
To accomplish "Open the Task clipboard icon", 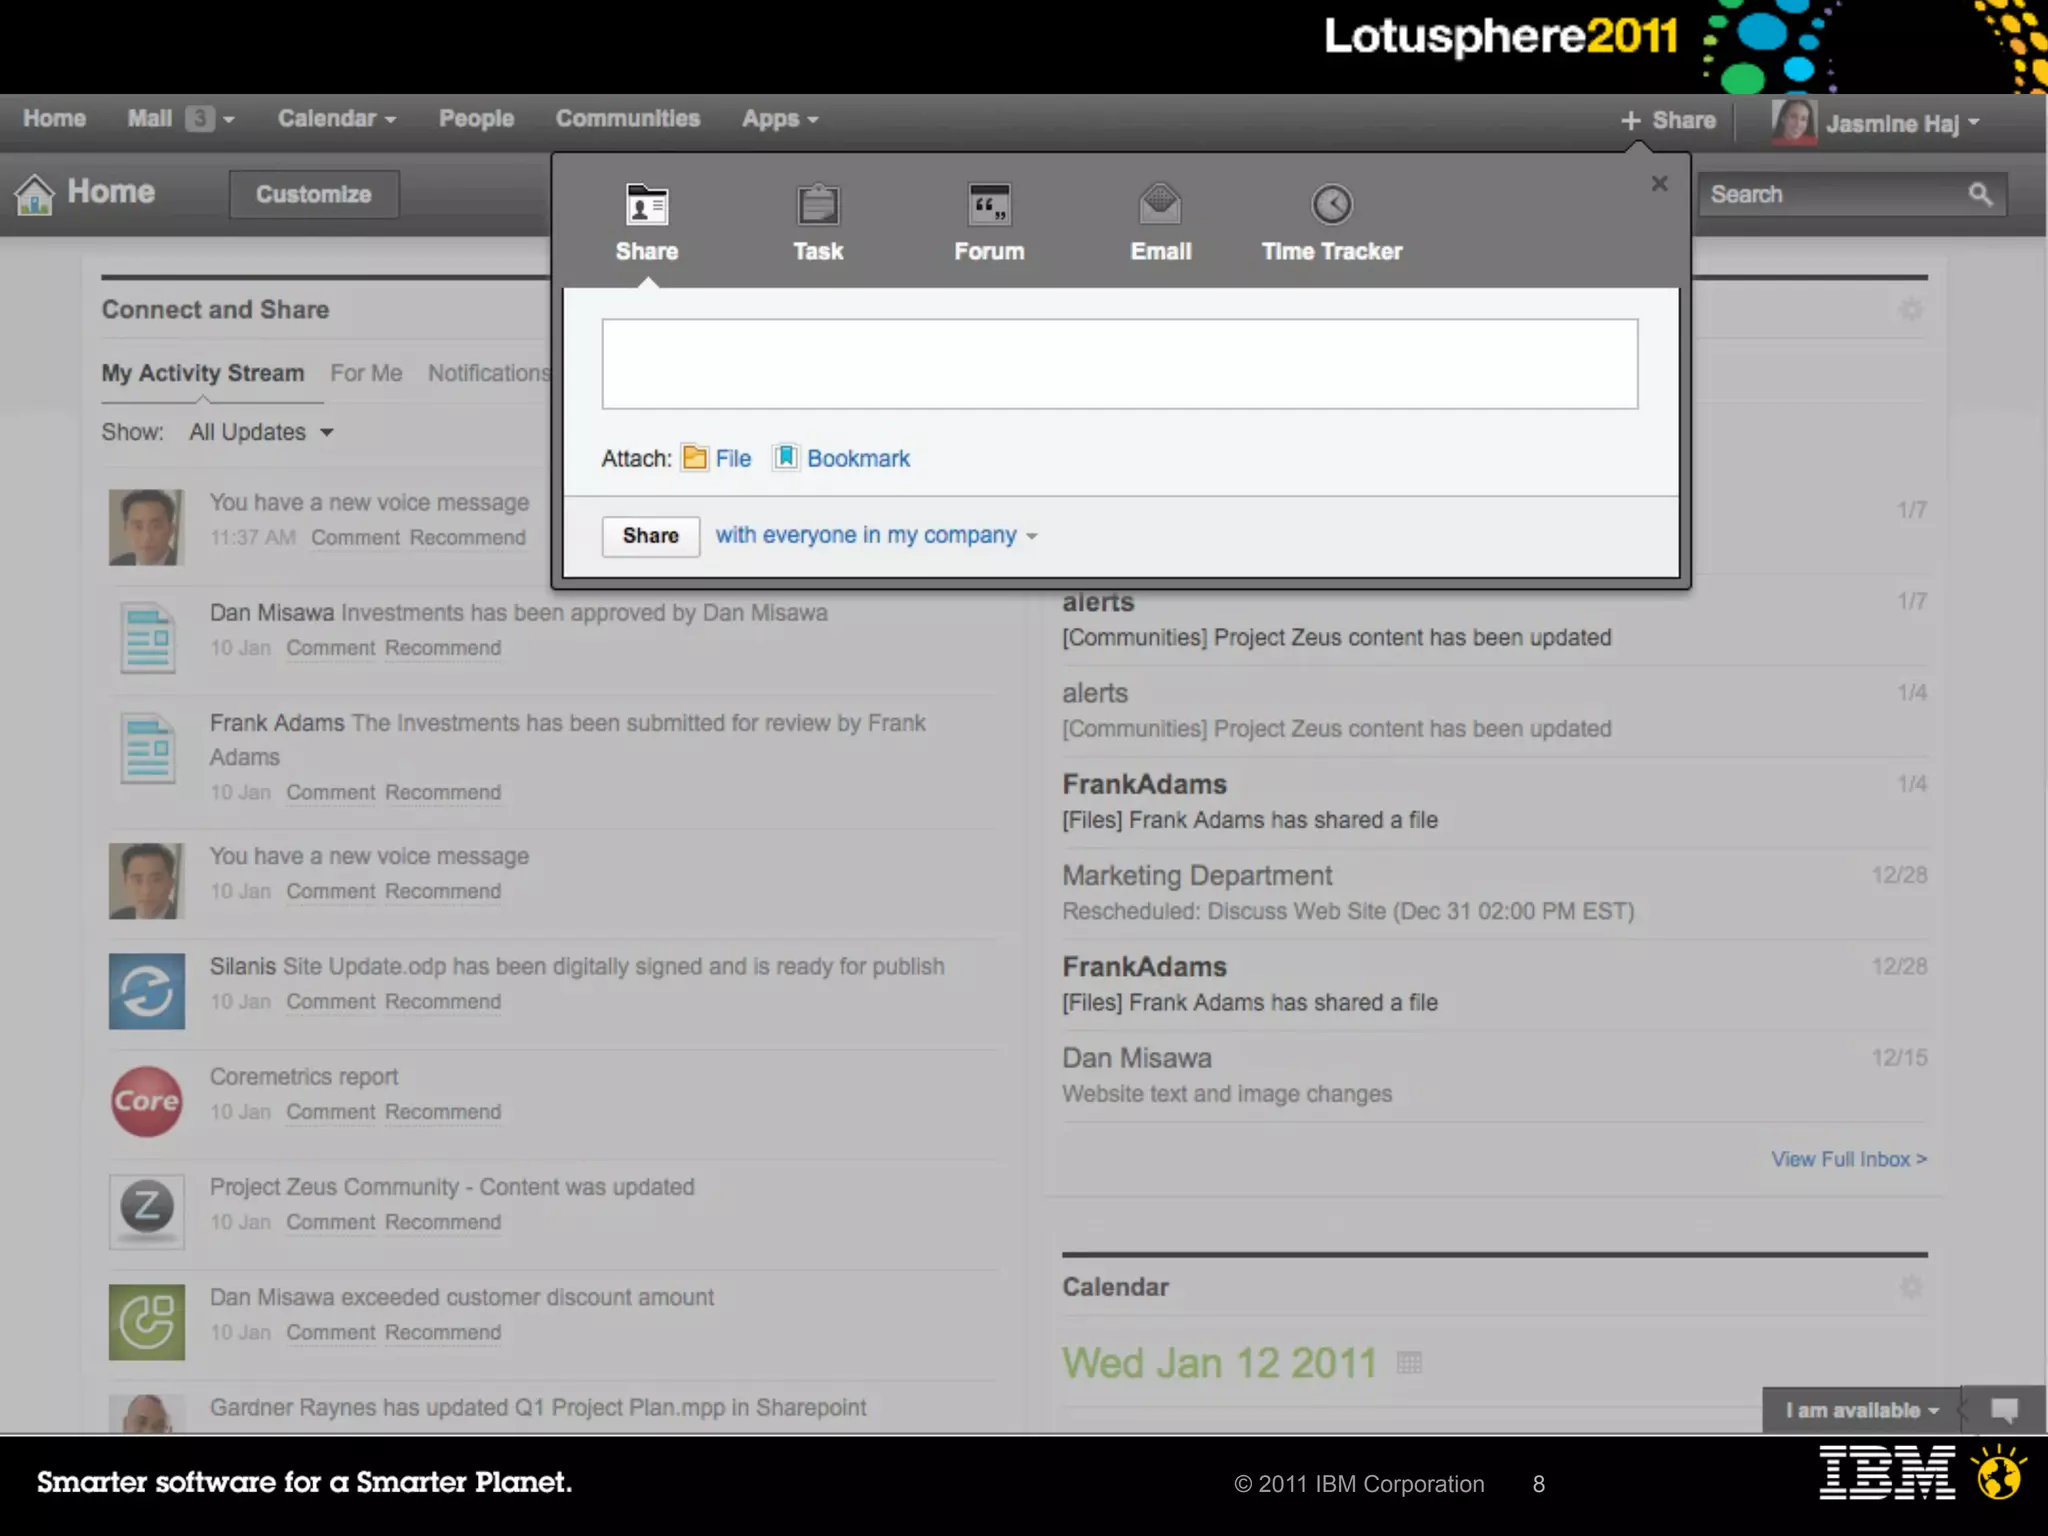I will [818, 205].
